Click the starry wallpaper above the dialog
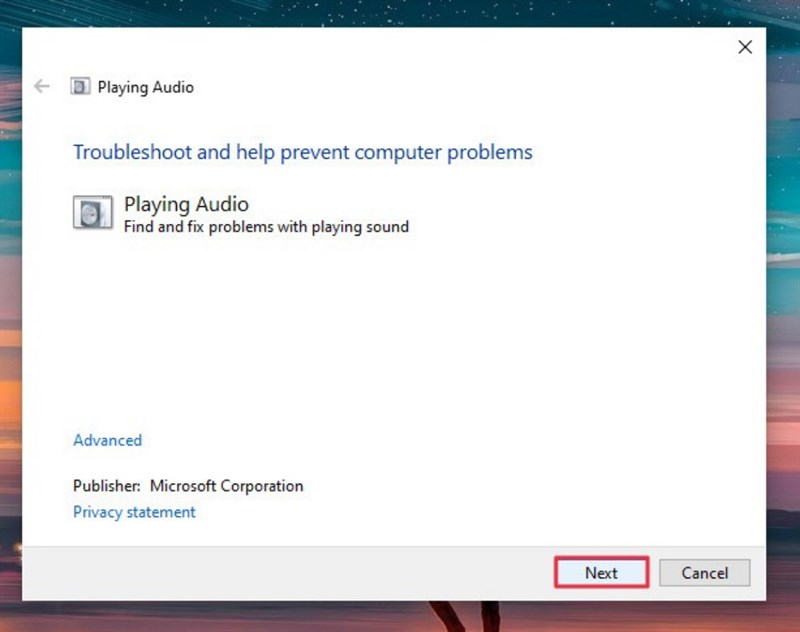The image size is (800, 632). (x=398, y=13)
